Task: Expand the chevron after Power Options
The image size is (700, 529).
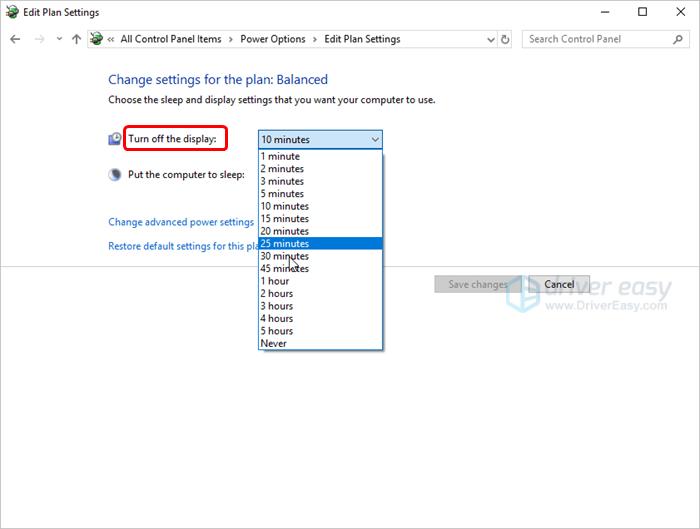Action: point(315,39)
